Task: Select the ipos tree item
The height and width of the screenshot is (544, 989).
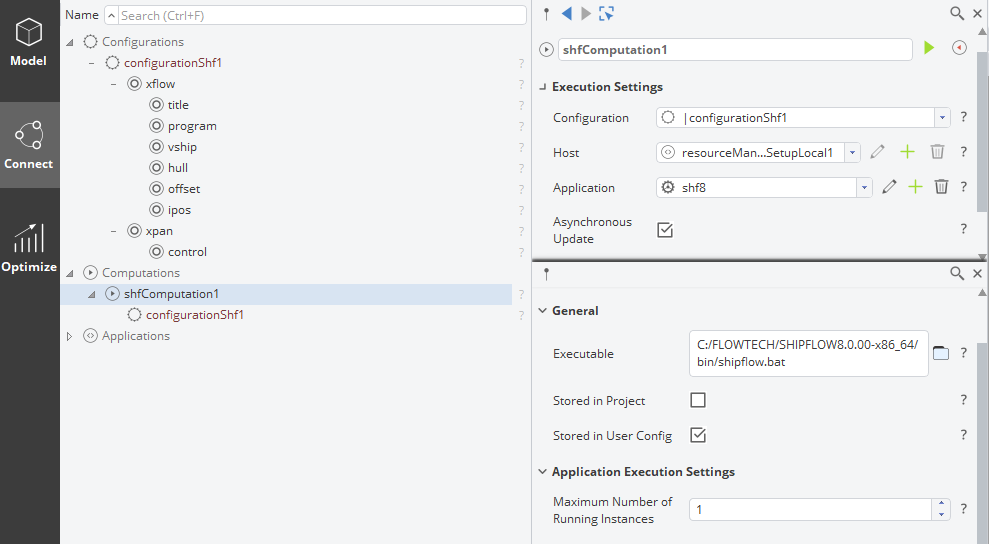Action: click(179, 210)
